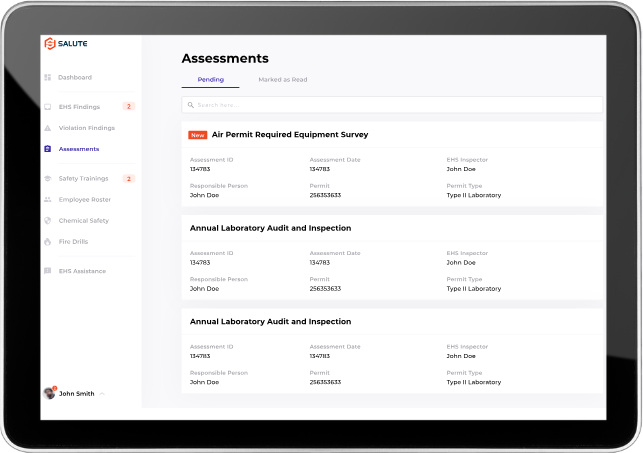
Task: Click the Chemical Safety shield icon
Action: (x=48, y=221)
